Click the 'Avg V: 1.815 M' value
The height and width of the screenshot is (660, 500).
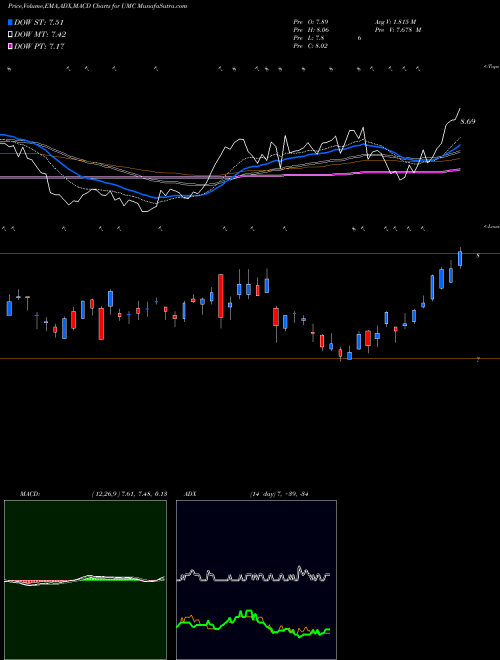(394, 21)
